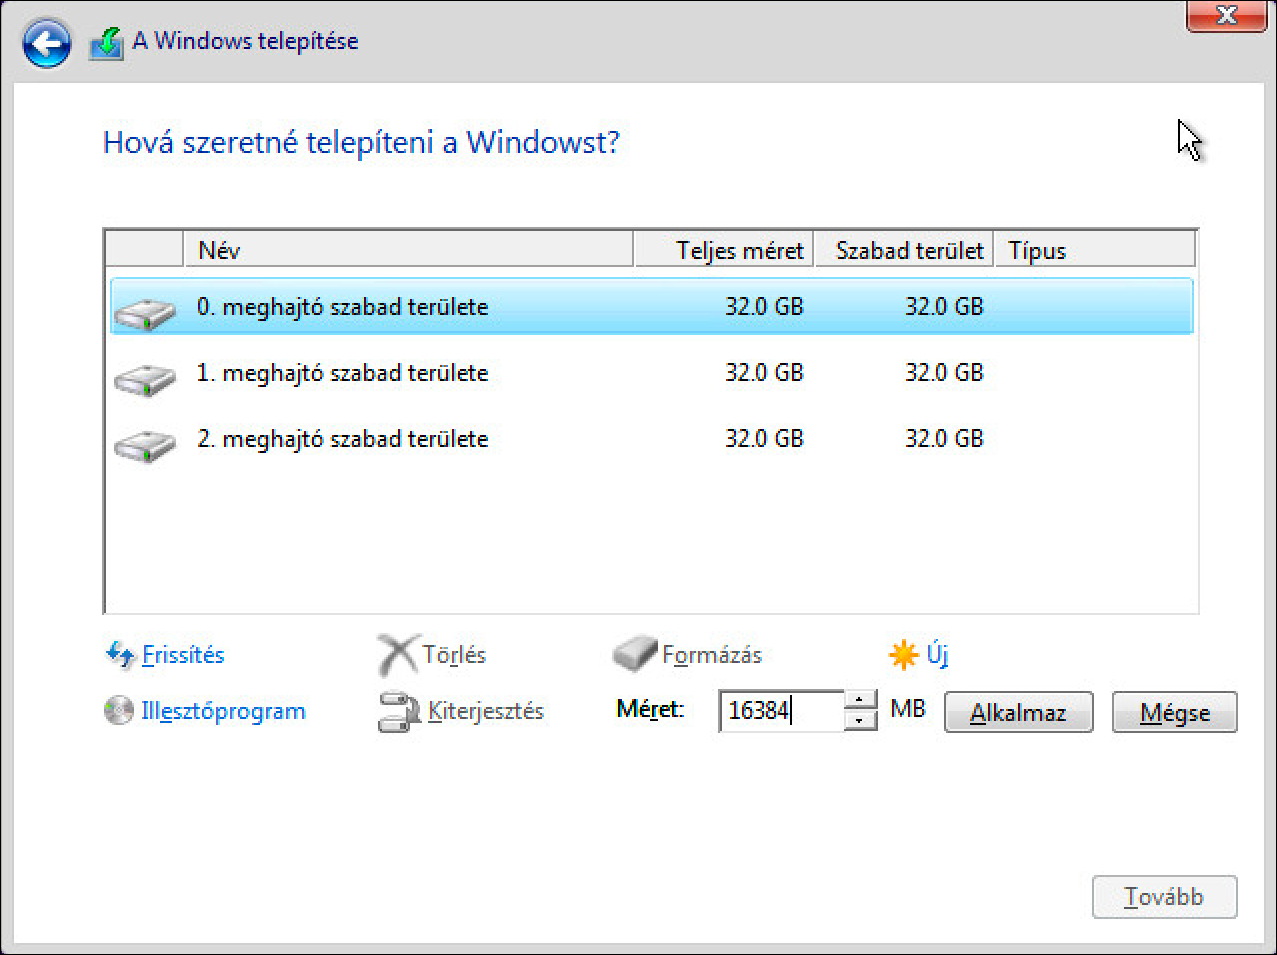1277x955 pixels.
Task: Click free space 32.0 GB of drive 0
Action: tap(944, 307)
